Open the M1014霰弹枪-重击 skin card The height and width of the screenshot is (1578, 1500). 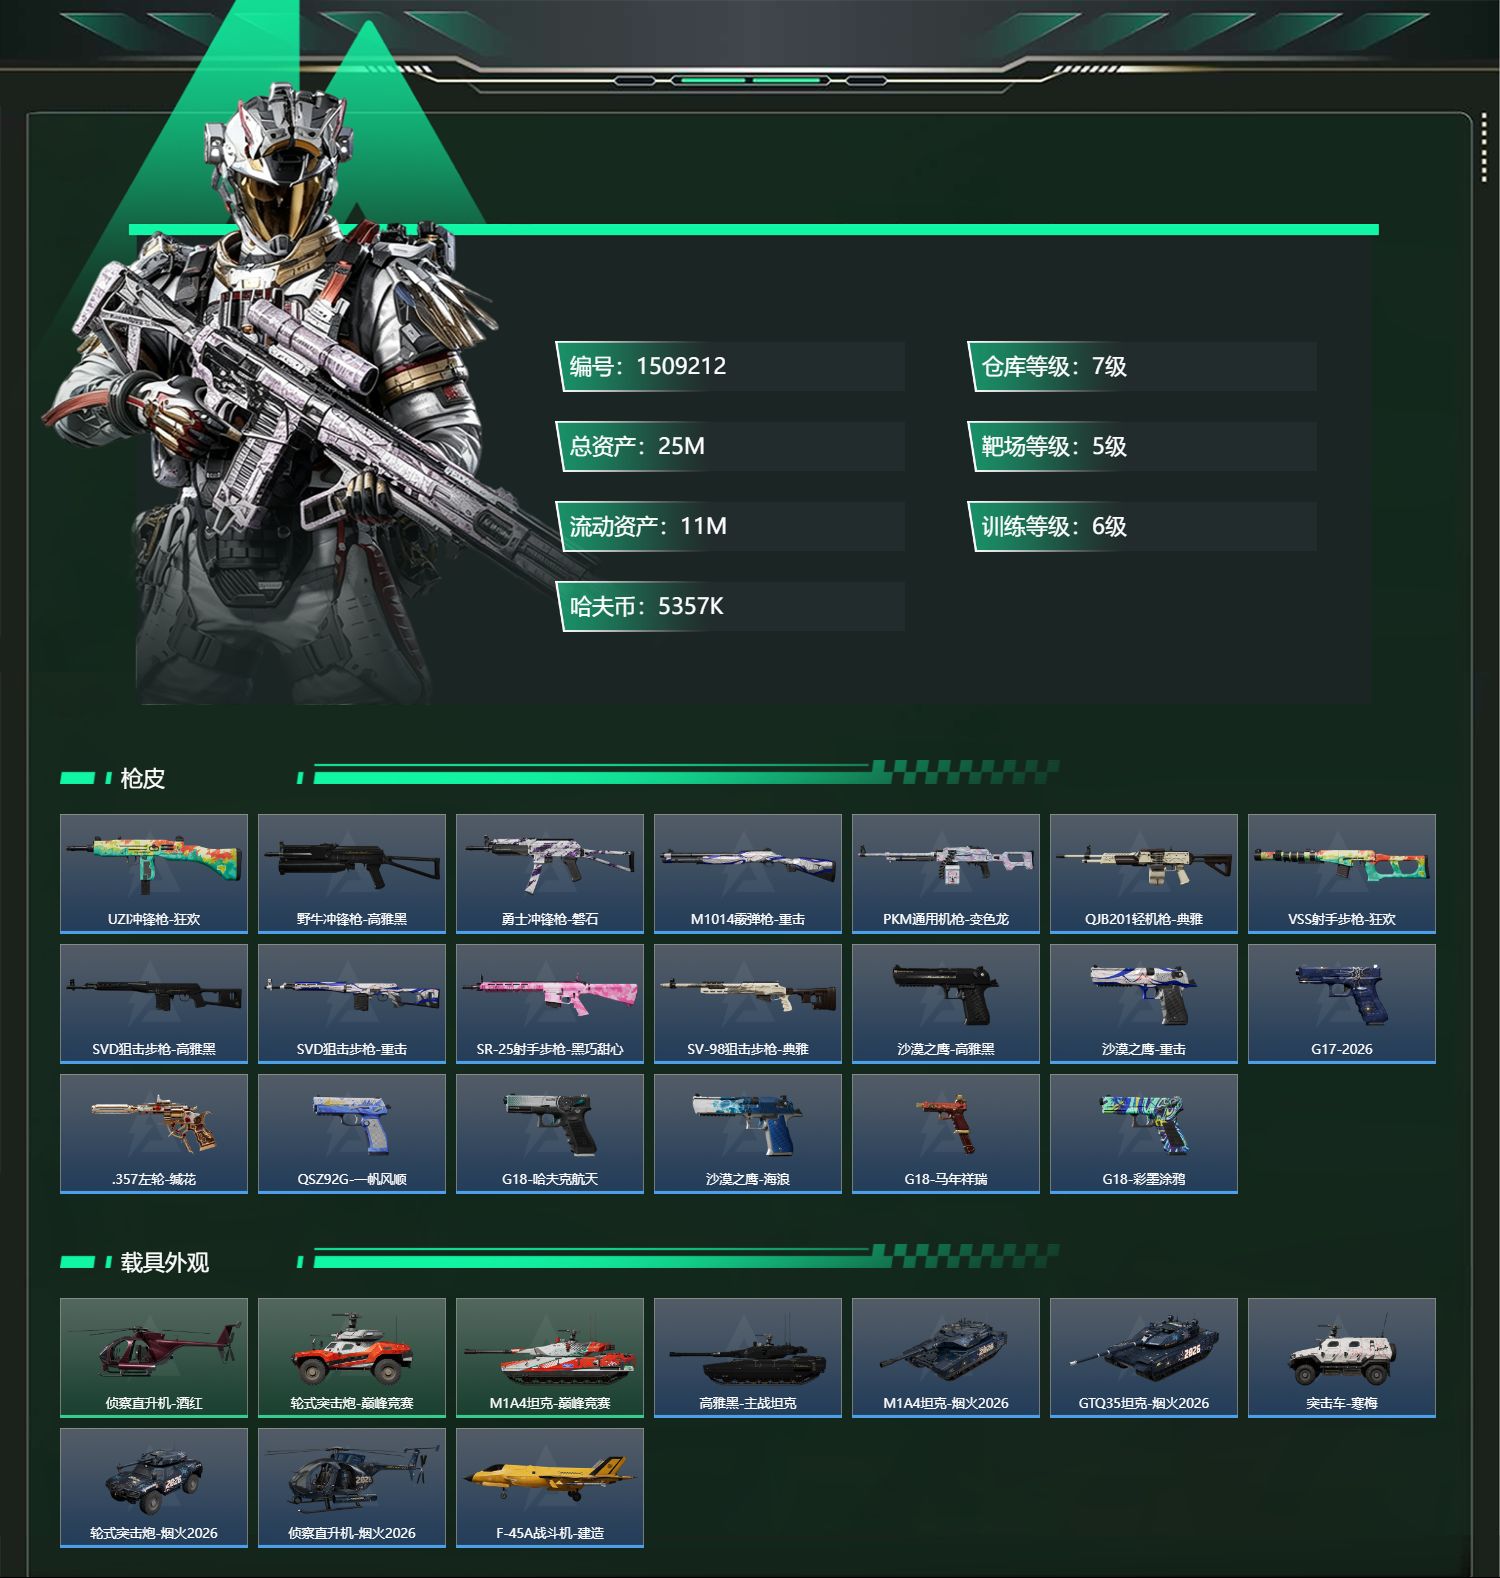pos(748,874)
